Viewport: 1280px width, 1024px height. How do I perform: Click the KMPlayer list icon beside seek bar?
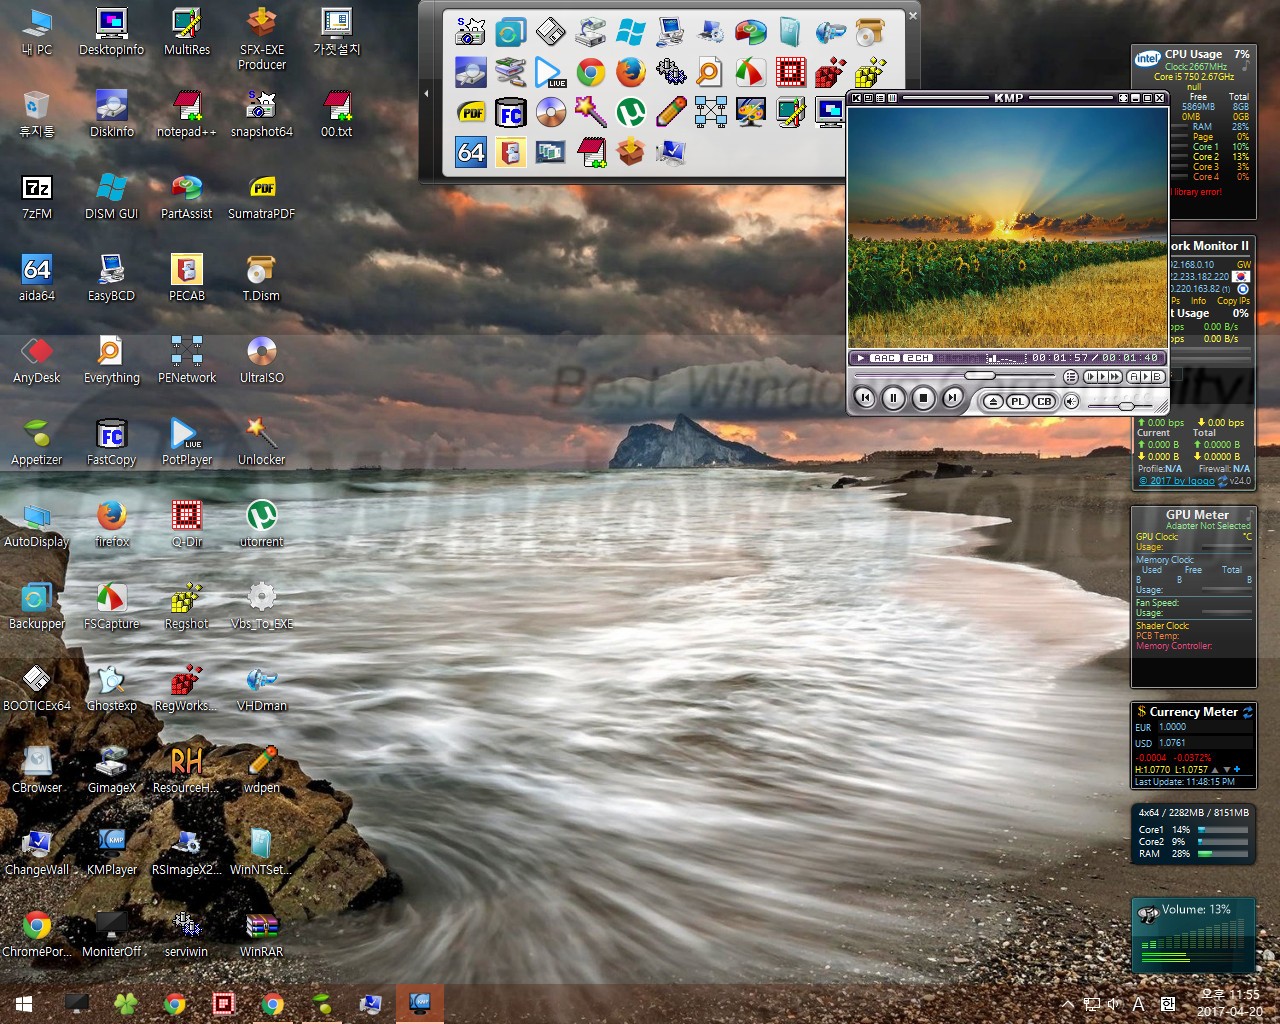(x=1070, y=377)
